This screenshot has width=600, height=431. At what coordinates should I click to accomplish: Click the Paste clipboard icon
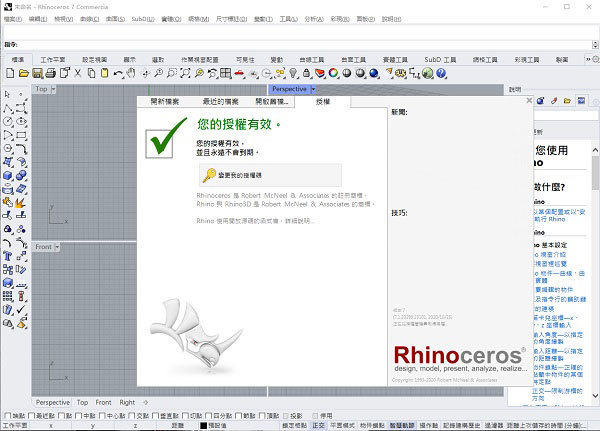click(x=104, y=73)
